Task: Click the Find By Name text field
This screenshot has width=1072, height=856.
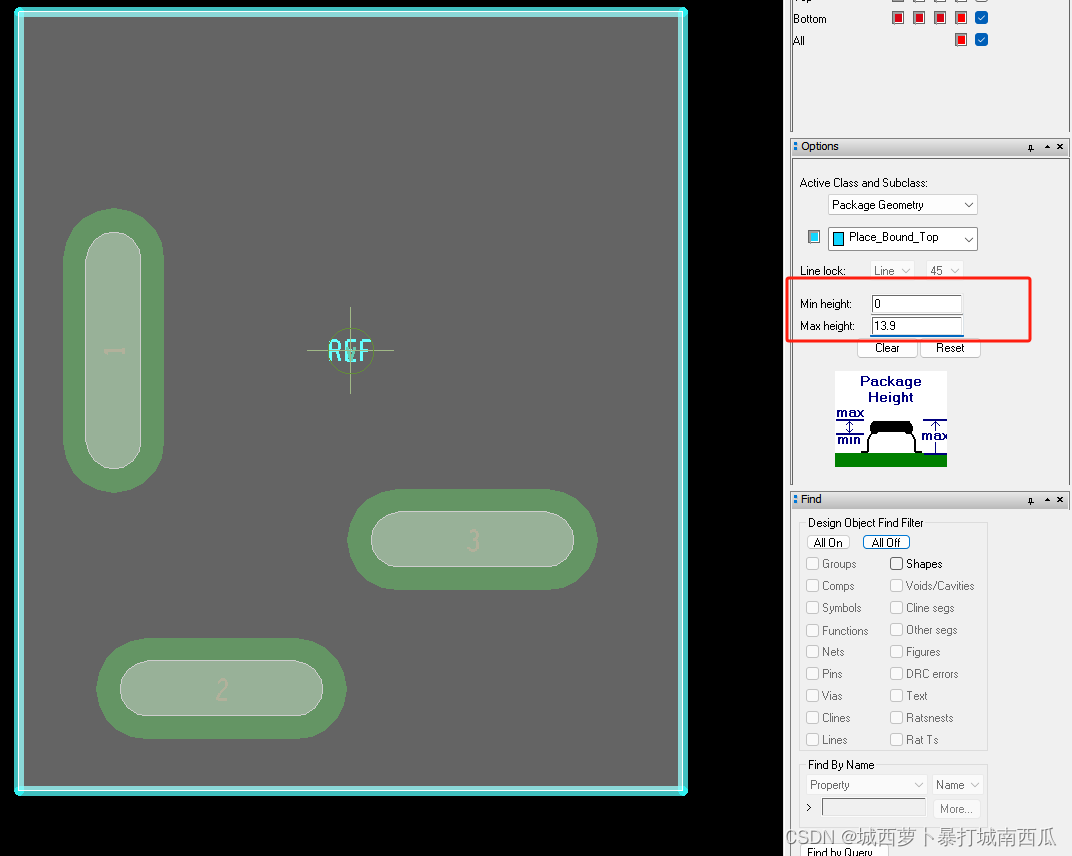Action: coord(873,807)
